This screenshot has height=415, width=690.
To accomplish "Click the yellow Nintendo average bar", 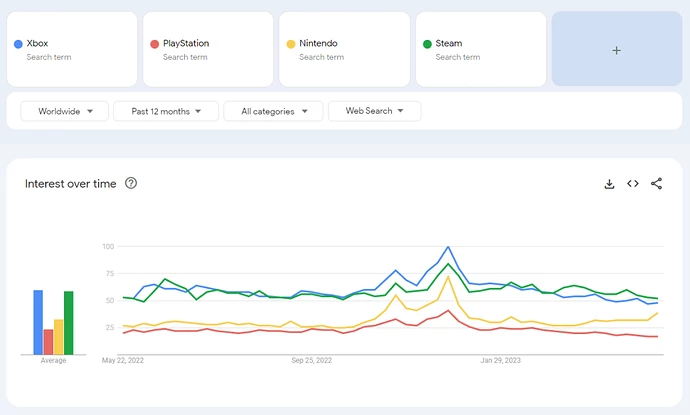I will point(59,337).
